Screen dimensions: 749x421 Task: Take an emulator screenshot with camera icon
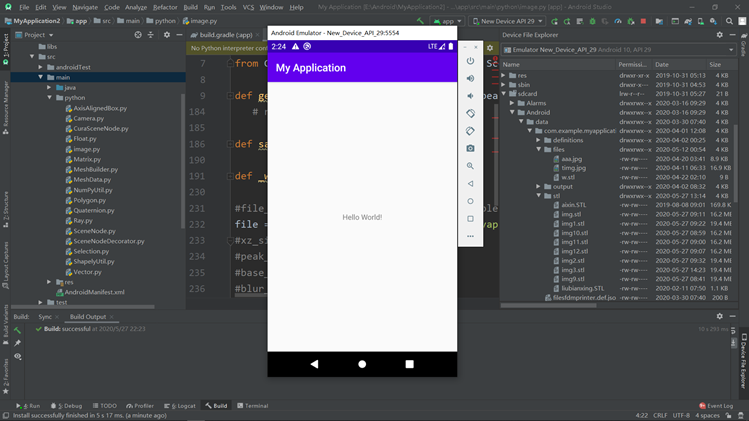470,149
